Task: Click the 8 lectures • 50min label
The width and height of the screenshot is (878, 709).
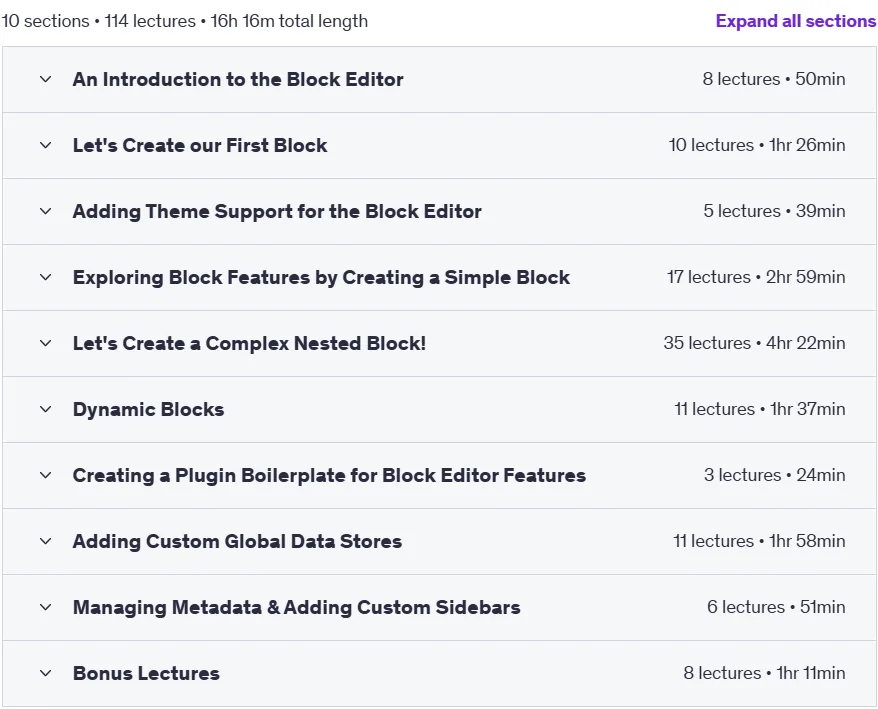Action: tap(774, 80)
